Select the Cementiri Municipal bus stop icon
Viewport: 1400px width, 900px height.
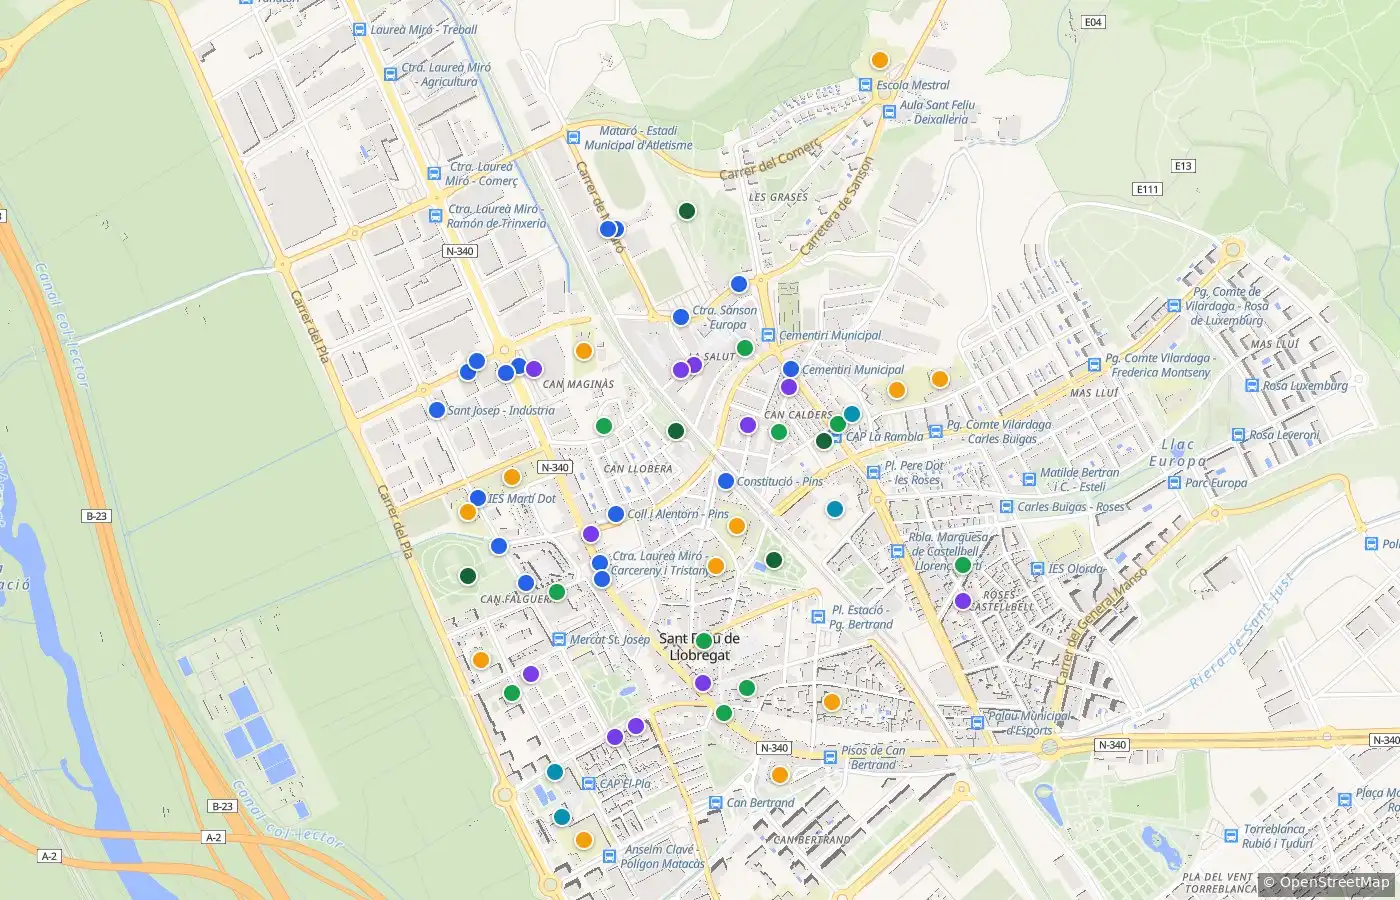tap(768, 335)
